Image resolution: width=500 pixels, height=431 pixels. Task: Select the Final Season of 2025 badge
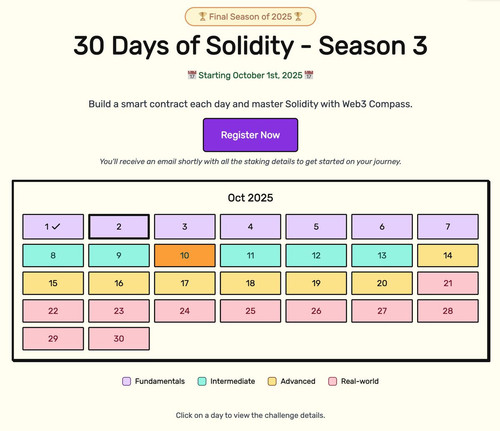[x=250, y=17]
